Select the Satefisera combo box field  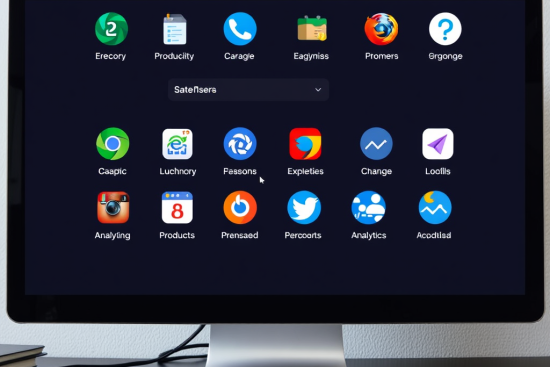(248, 90)
